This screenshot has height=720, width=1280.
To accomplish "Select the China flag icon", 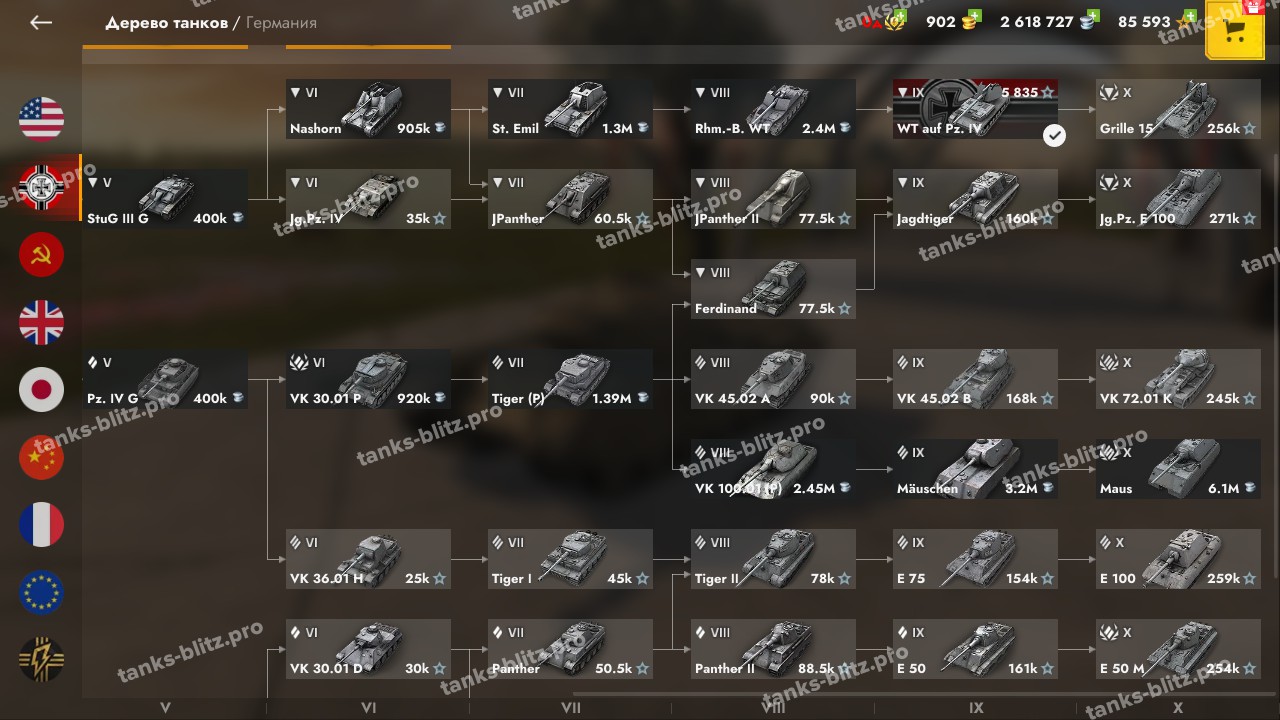I will coord(41,457).
